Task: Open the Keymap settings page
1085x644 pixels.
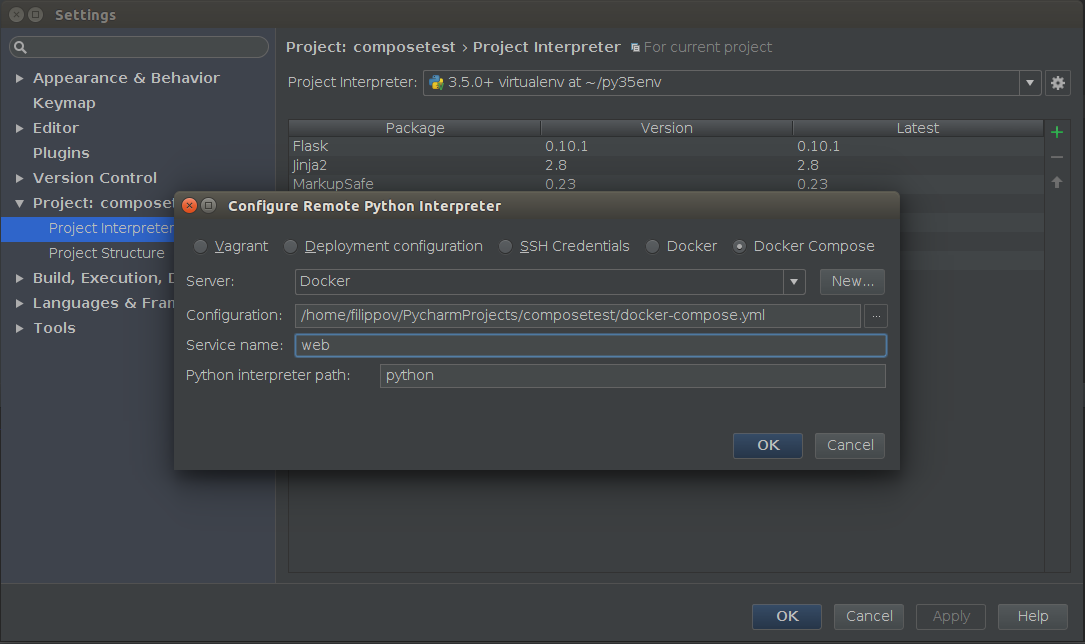Action: point(64,103)
